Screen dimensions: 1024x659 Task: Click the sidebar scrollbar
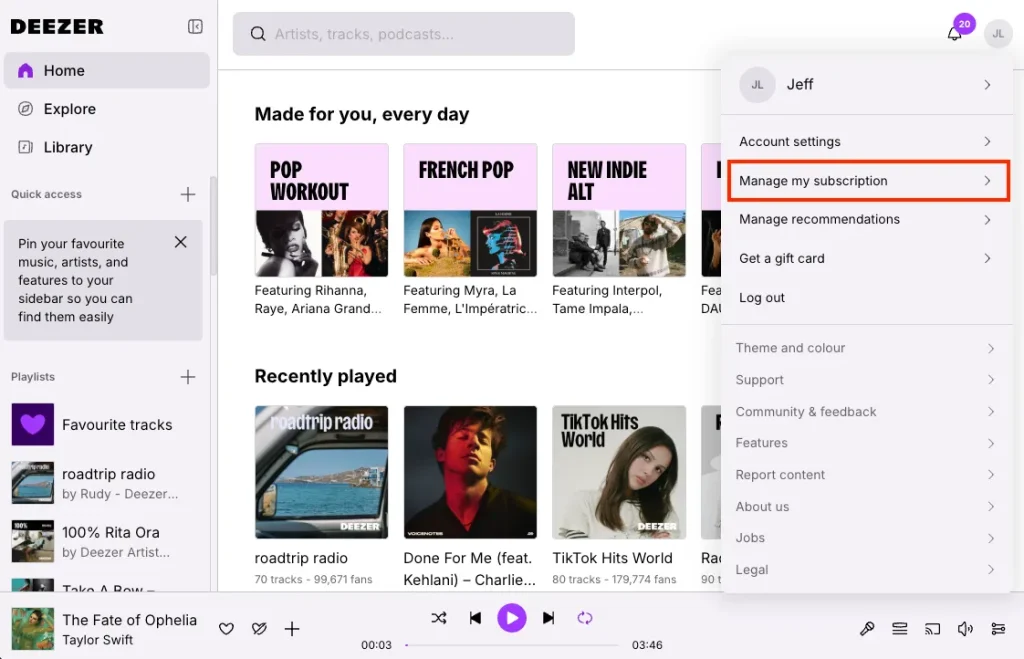pyautogui.click(x=212, y=225)
